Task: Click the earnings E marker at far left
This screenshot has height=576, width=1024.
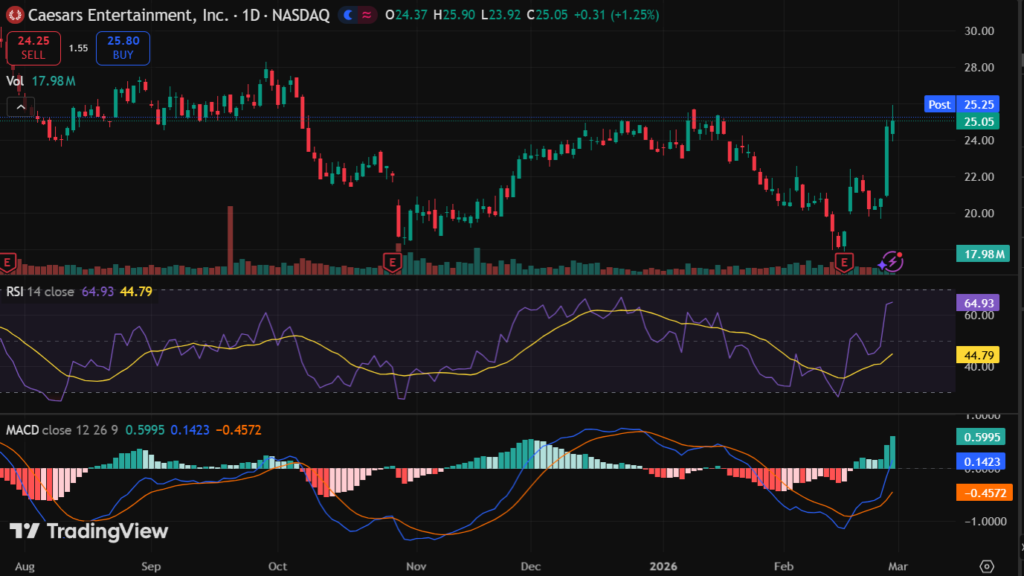Action: point(8,262)
